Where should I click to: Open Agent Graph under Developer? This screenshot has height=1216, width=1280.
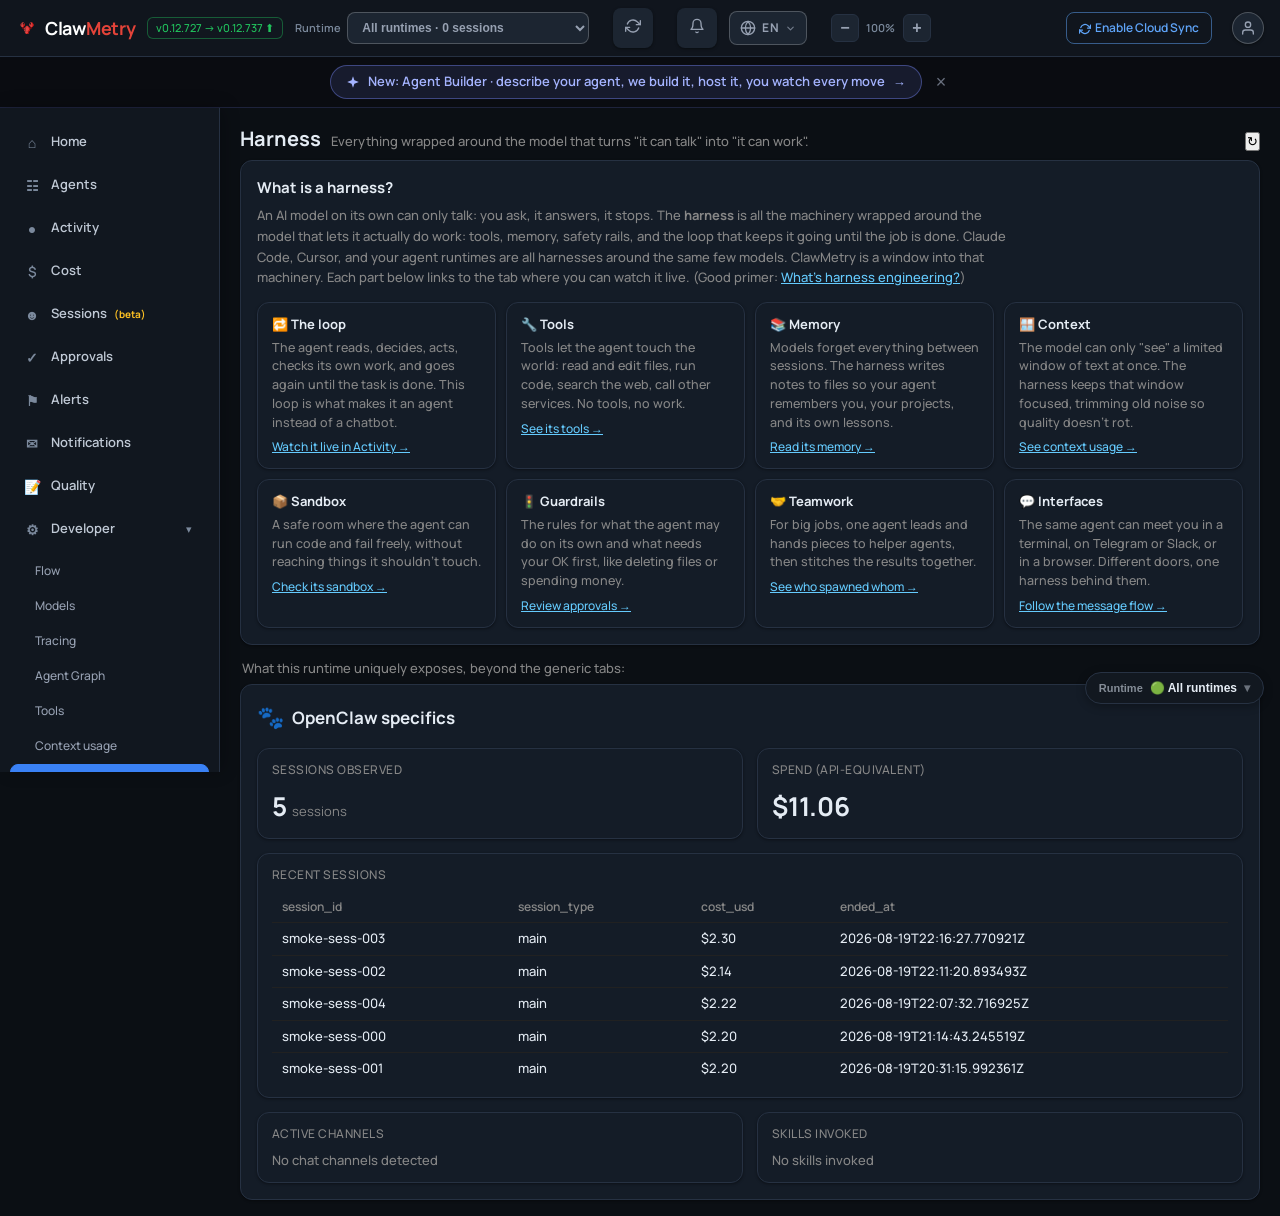click(x=70, y=676)
